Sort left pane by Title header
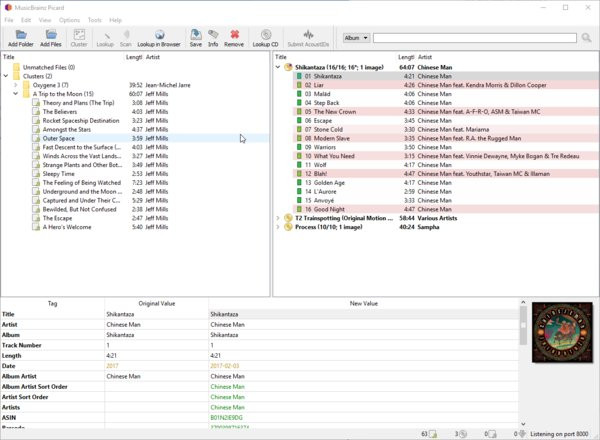The width and height of the screenshot is (600, 440). pos(9,57)
